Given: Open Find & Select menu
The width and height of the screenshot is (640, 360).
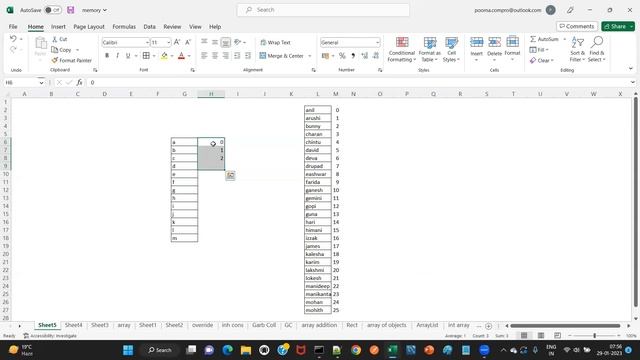Looking at the screenshot, I should 597,49.
